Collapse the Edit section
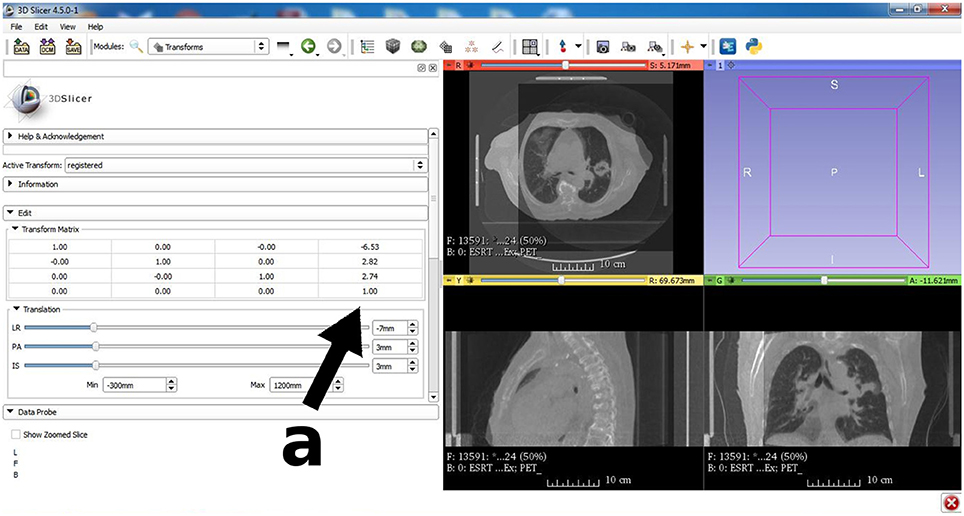The height and width of the screenshot is (516, 964). click(x=215, y=213)
